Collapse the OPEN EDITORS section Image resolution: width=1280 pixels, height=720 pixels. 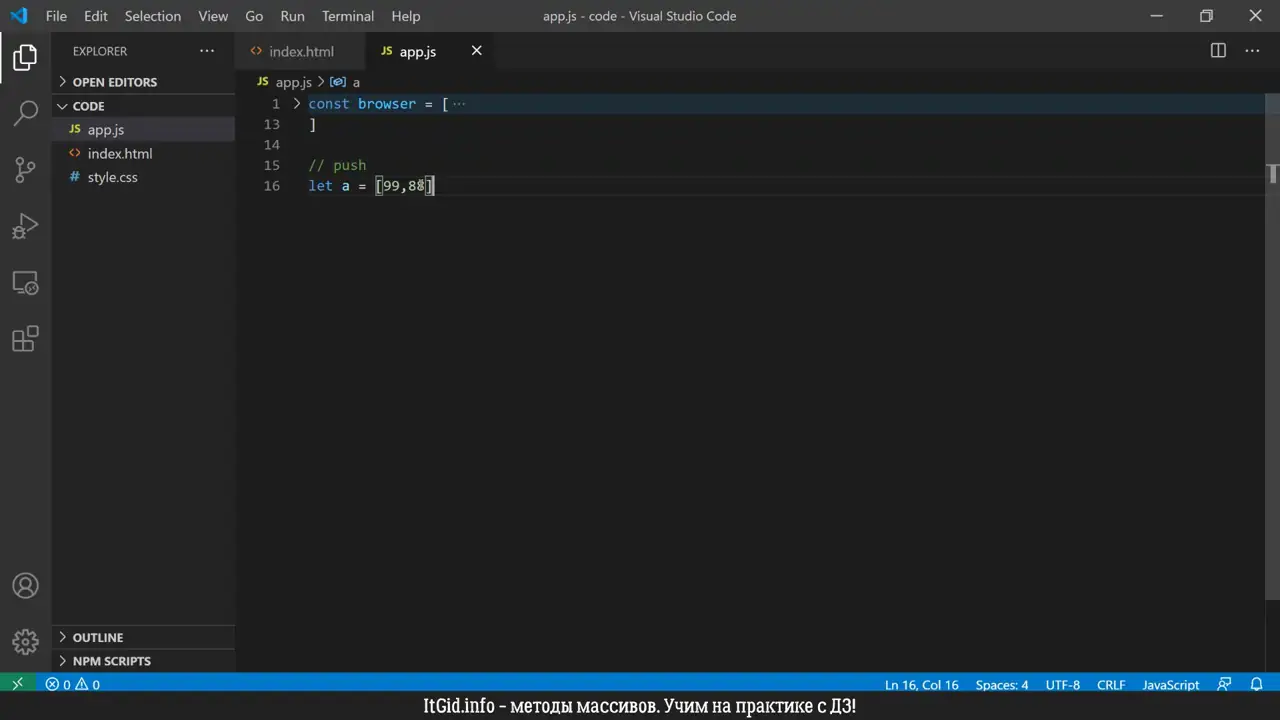pyautogui.click(x=114, y=81)
